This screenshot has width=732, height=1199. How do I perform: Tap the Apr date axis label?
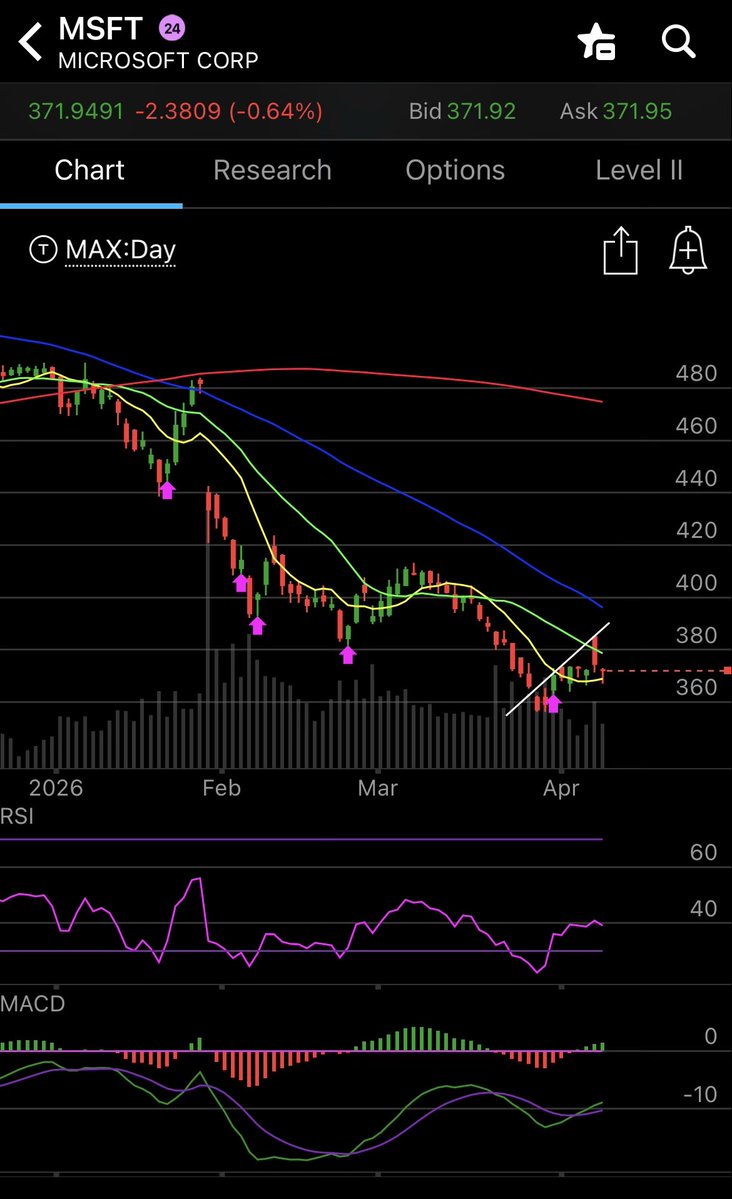561,788
